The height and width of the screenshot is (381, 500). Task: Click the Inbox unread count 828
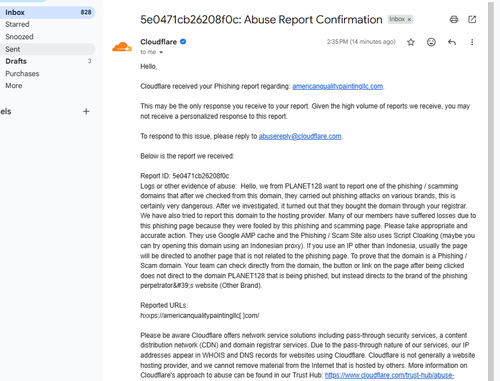(x=86, y=12)
